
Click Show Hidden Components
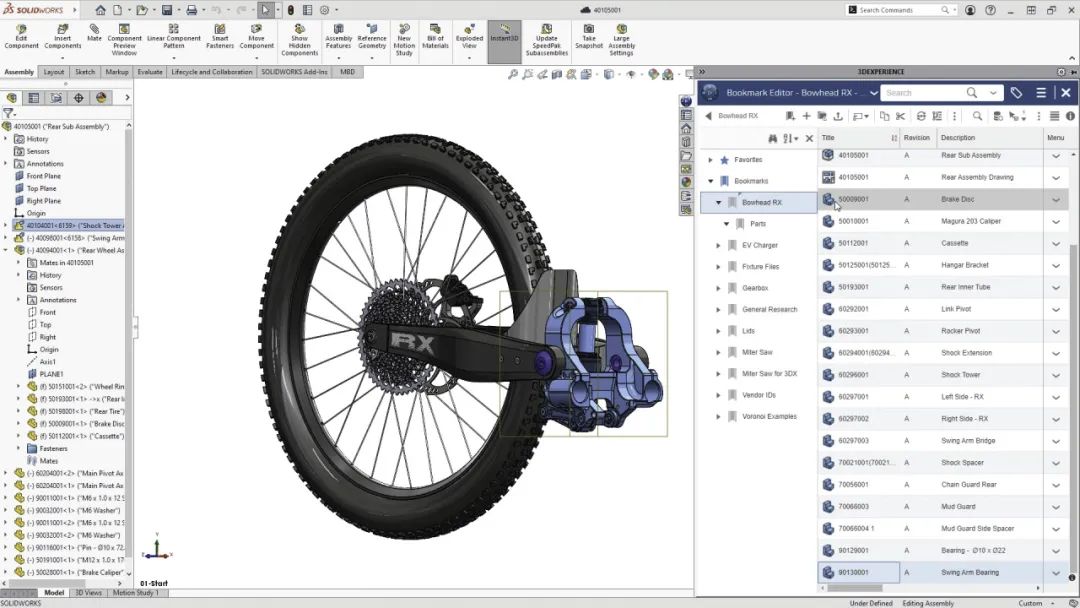300,40
